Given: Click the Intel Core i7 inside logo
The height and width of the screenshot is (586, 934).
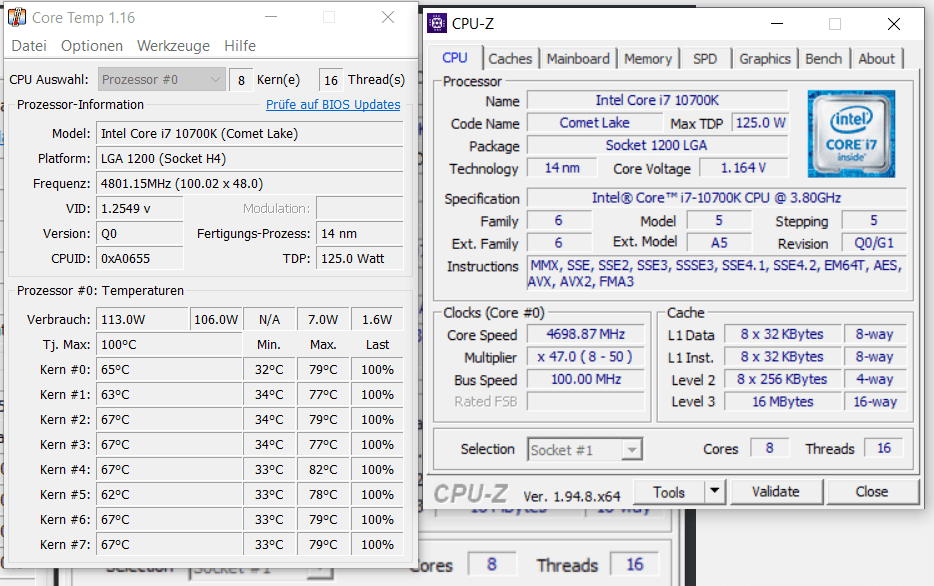Looking at the screenshot, I should pyautogui.click(x=851, y=134).
